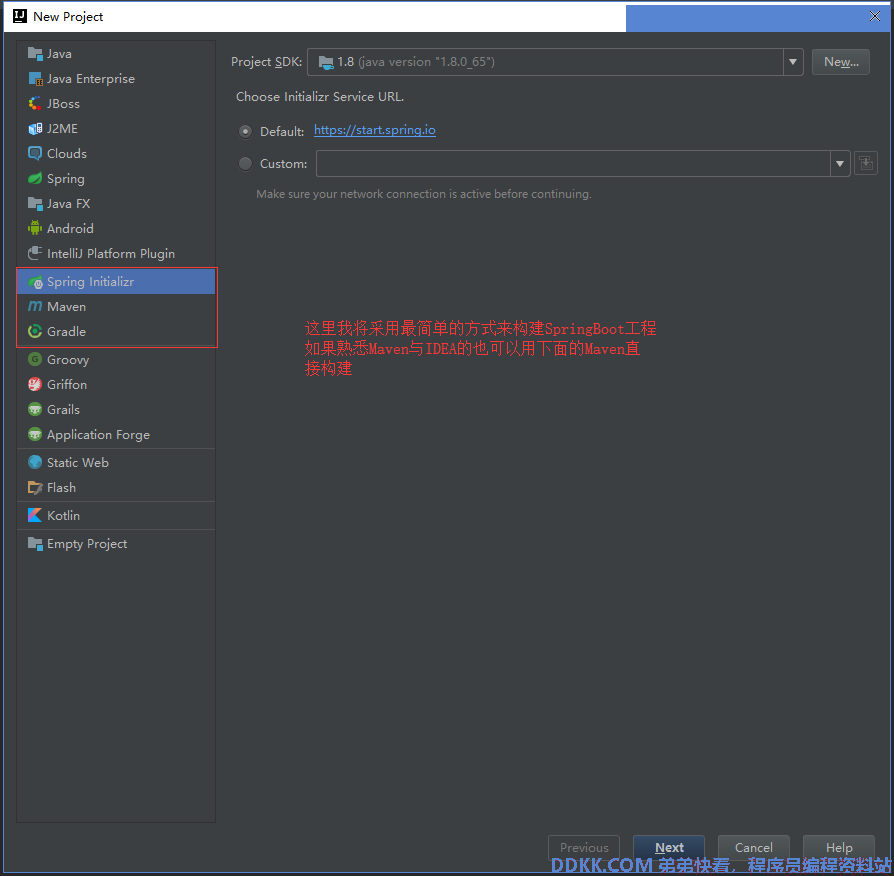Viewport: 894px width, 876px height.
Task: Pick the Griffon project type label
Action: (x=67, y=384)
